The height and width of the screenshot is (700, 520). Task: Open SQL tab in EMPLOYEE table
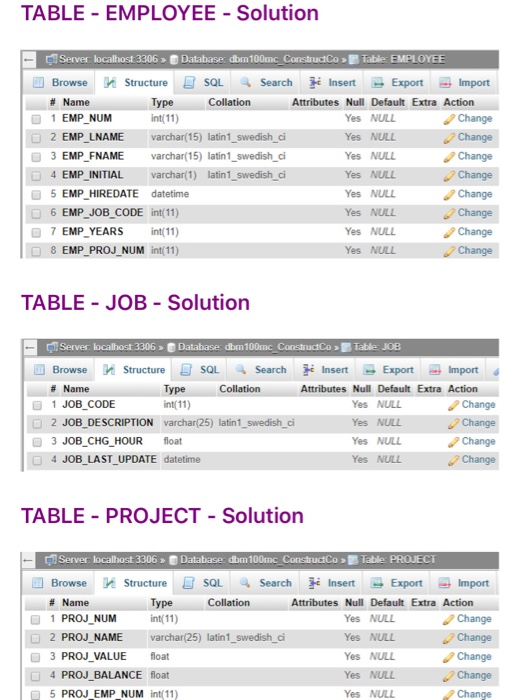(x=203, y=83)
